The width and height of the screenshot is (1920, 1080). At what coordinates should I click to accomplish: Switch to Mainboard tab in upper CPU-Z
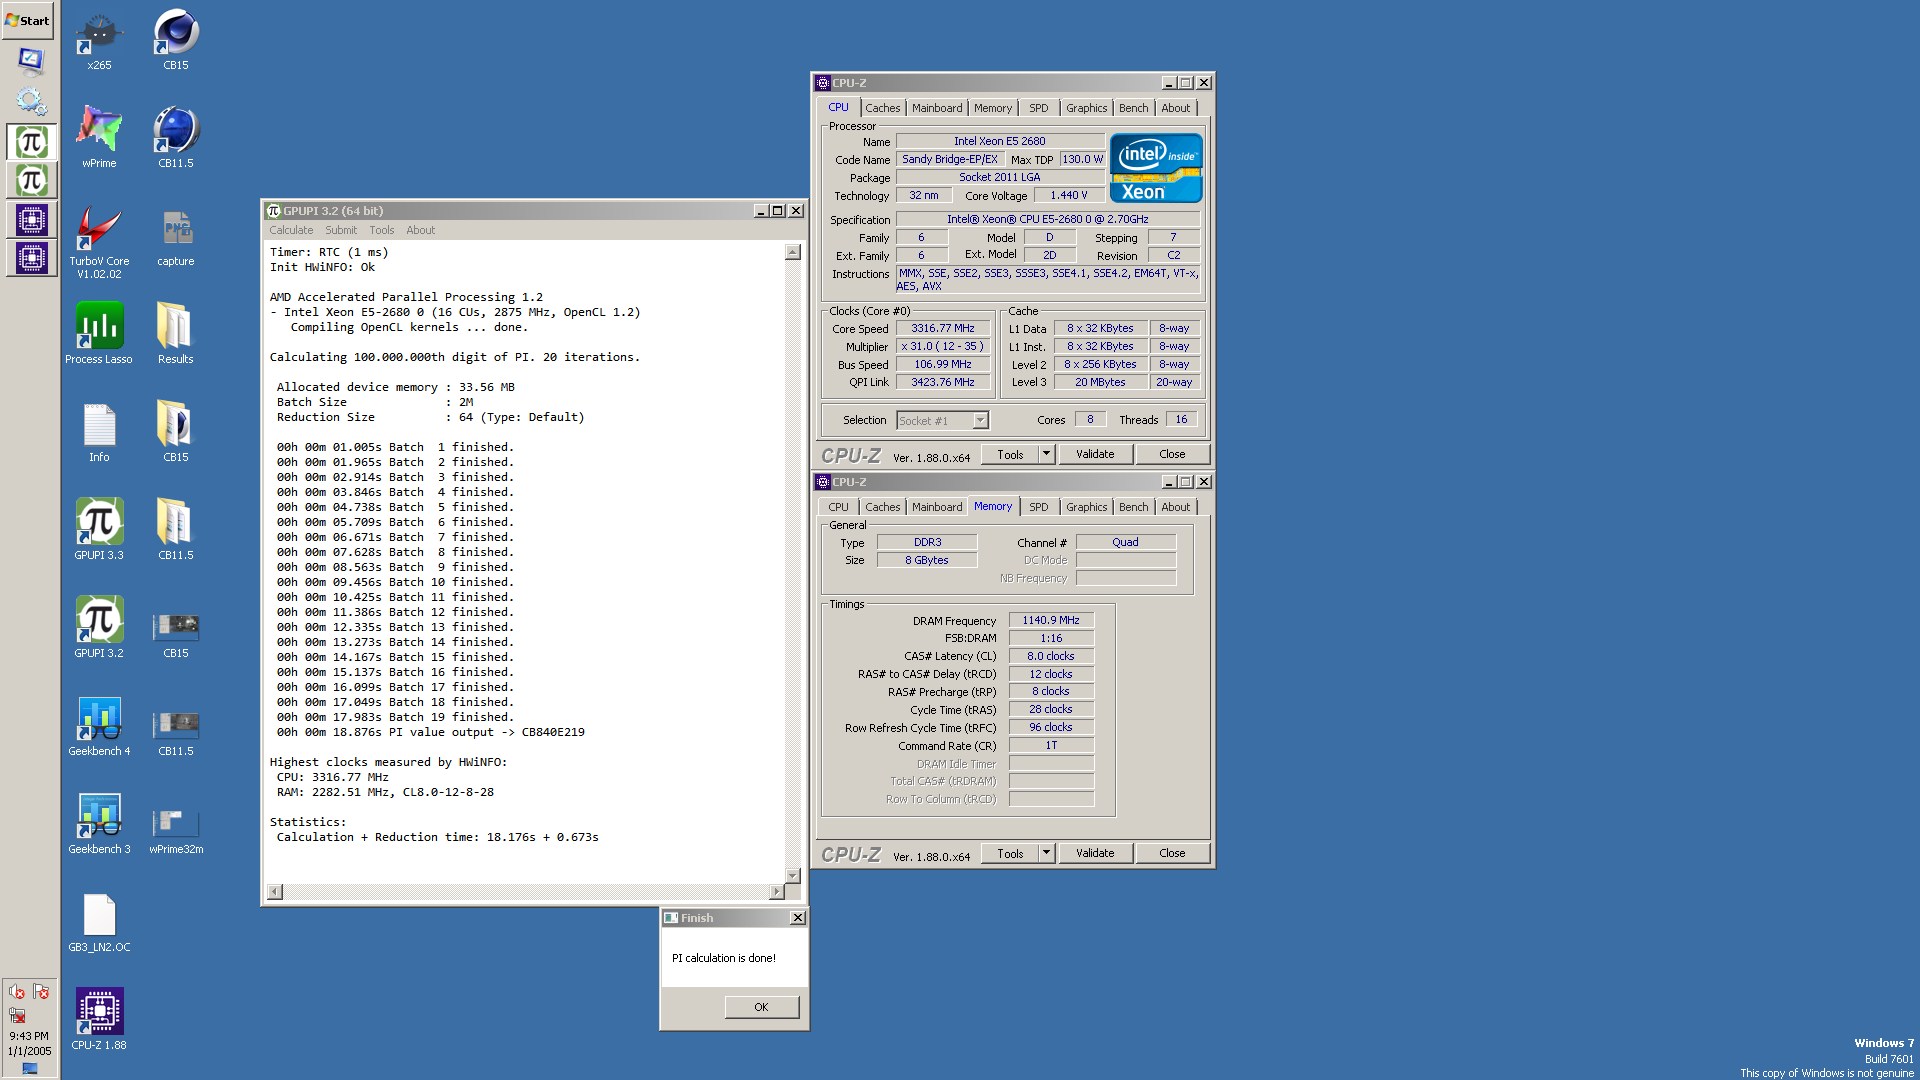click(937, 108)
